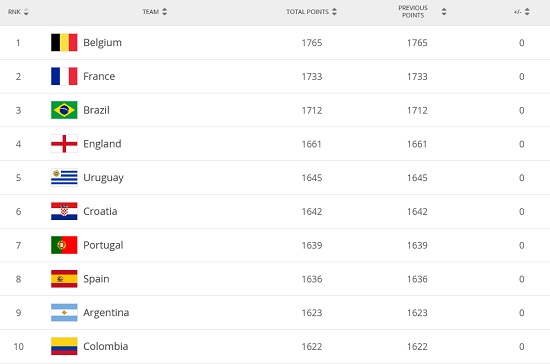This screenshot has width=550, height=364.
Task: Sort table by RNK column arrows
Action: [26, 12]
